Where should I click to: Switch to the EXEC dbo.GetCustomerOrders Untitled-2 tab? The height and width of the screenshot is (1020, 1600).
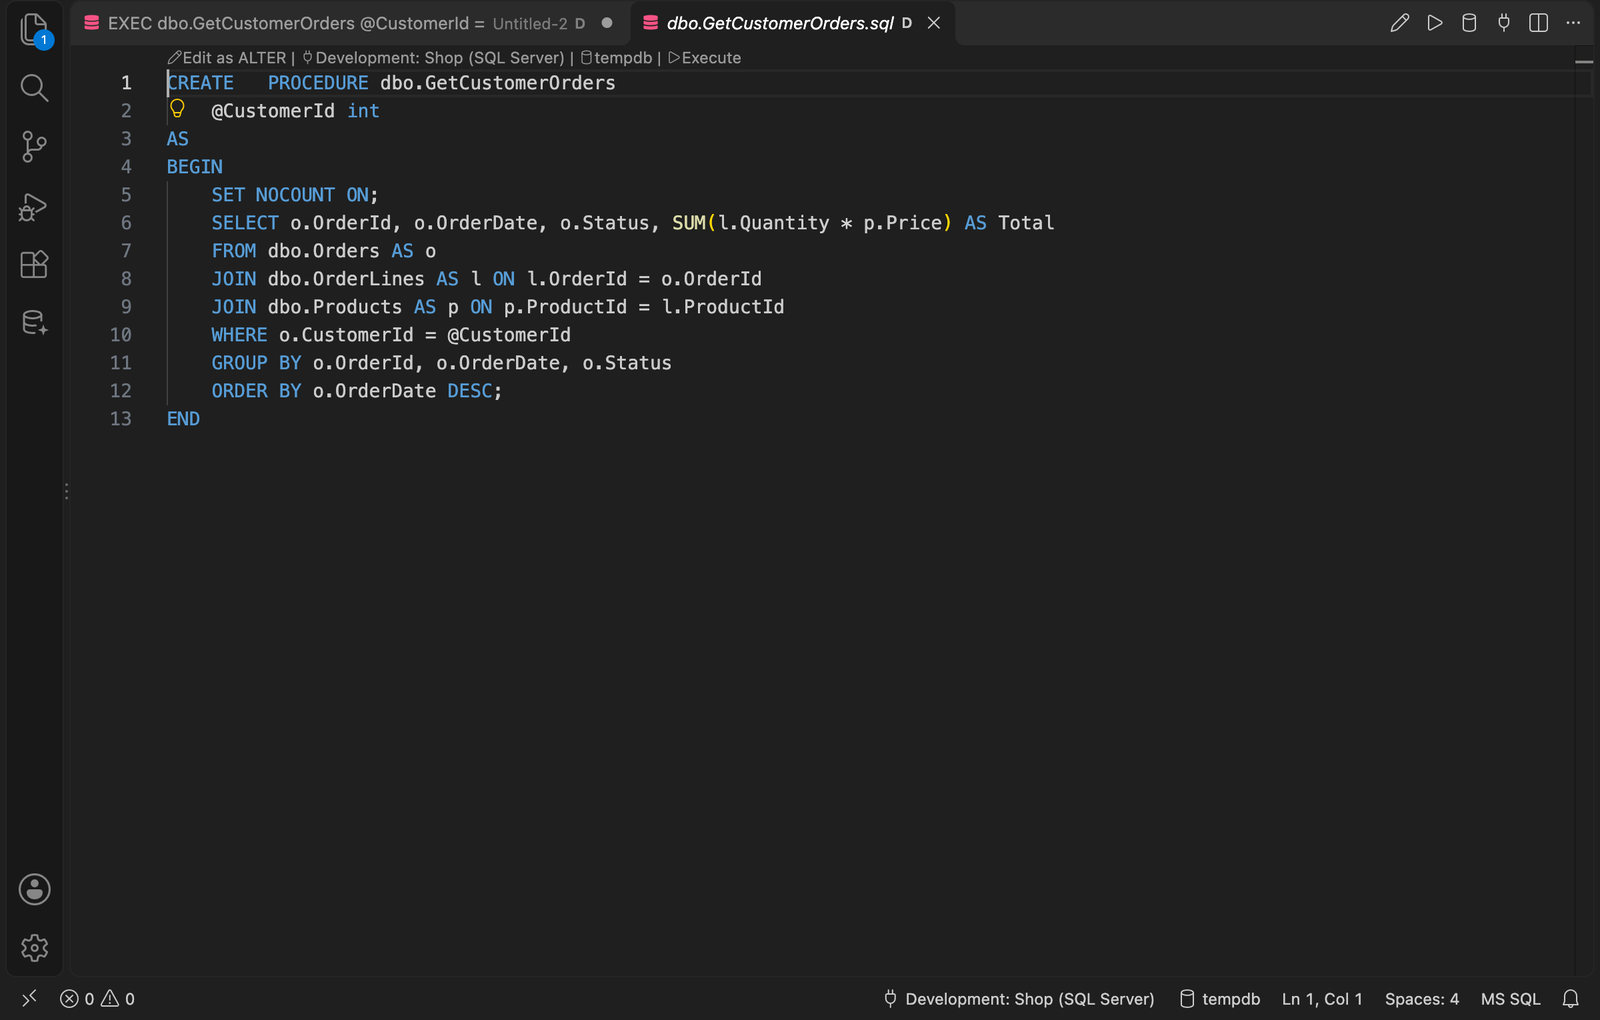(349, 23)
